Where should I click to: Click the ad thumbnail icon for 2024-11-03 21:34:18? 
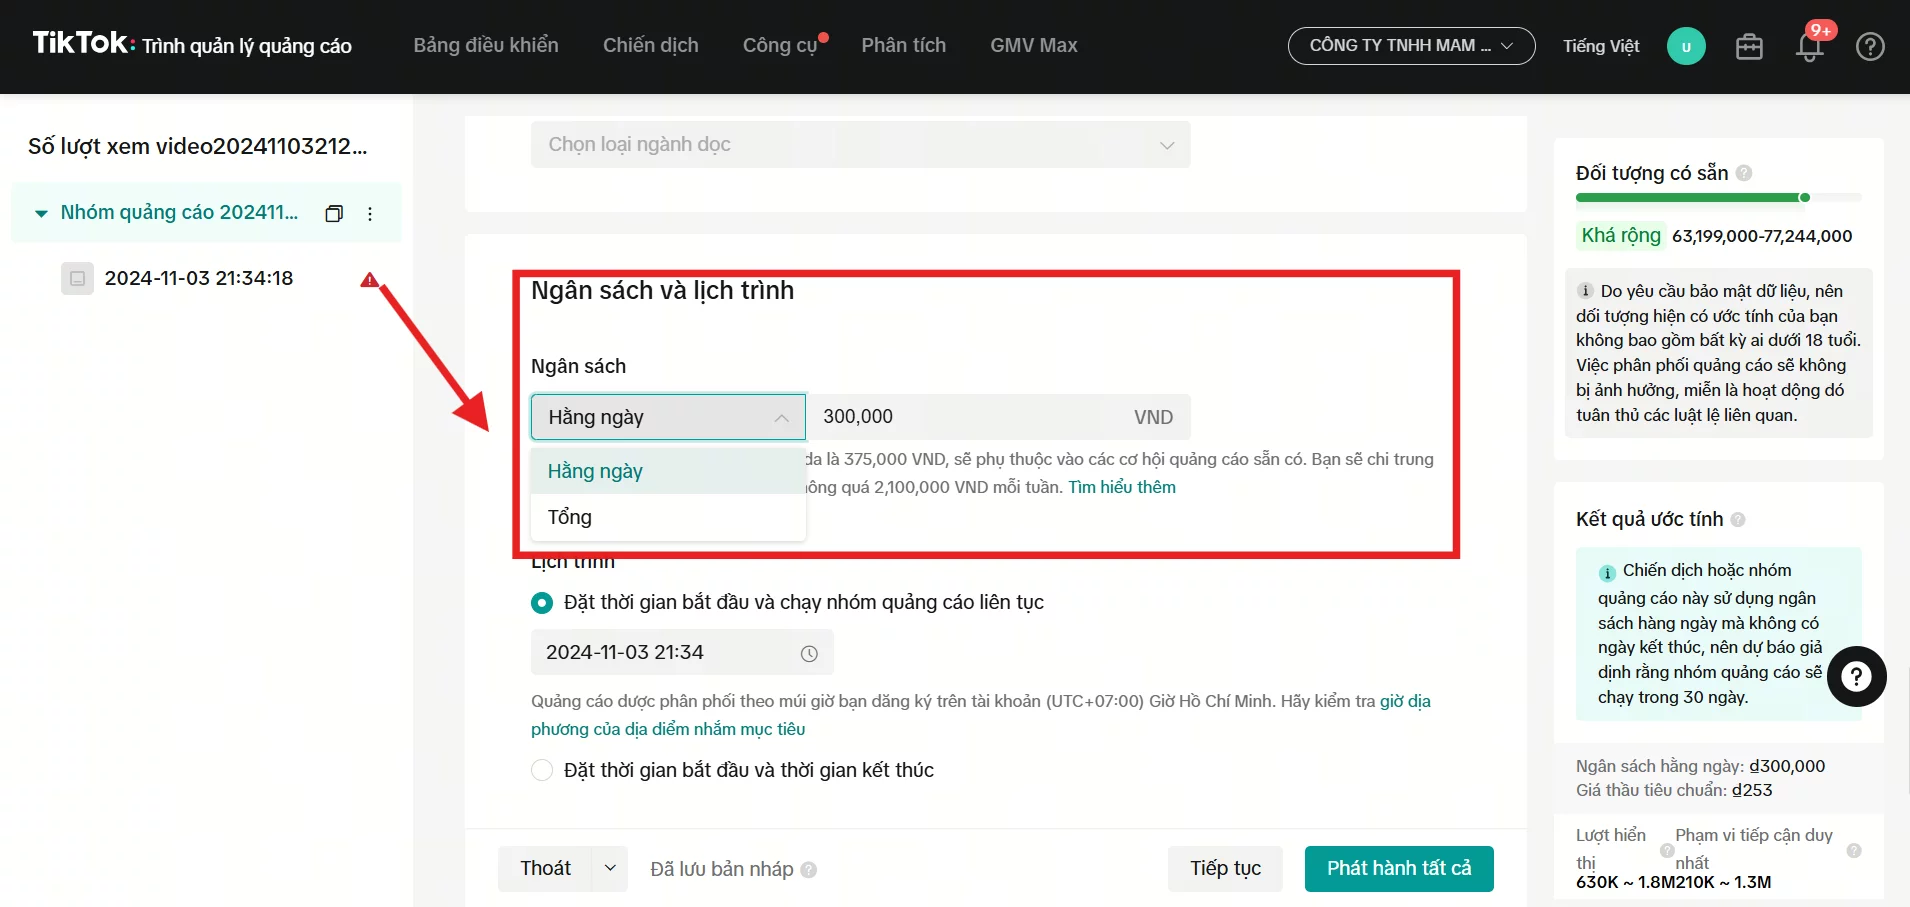[x=77, y=278]
